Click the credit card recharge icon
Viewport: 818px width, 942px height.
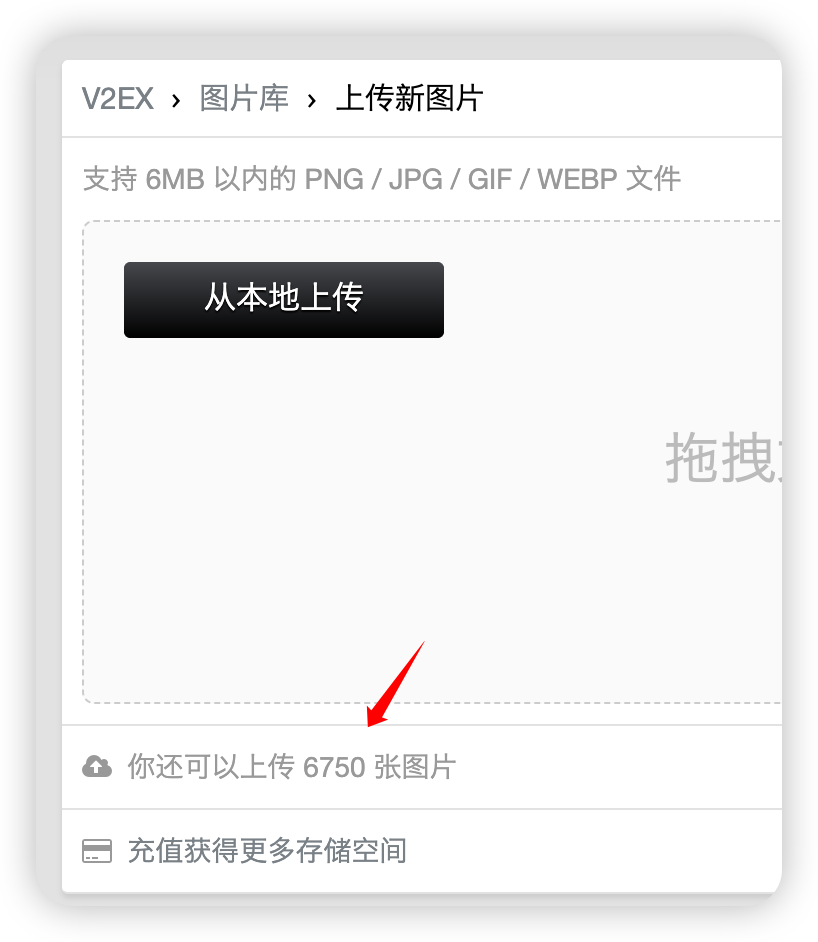coord(97,851)
